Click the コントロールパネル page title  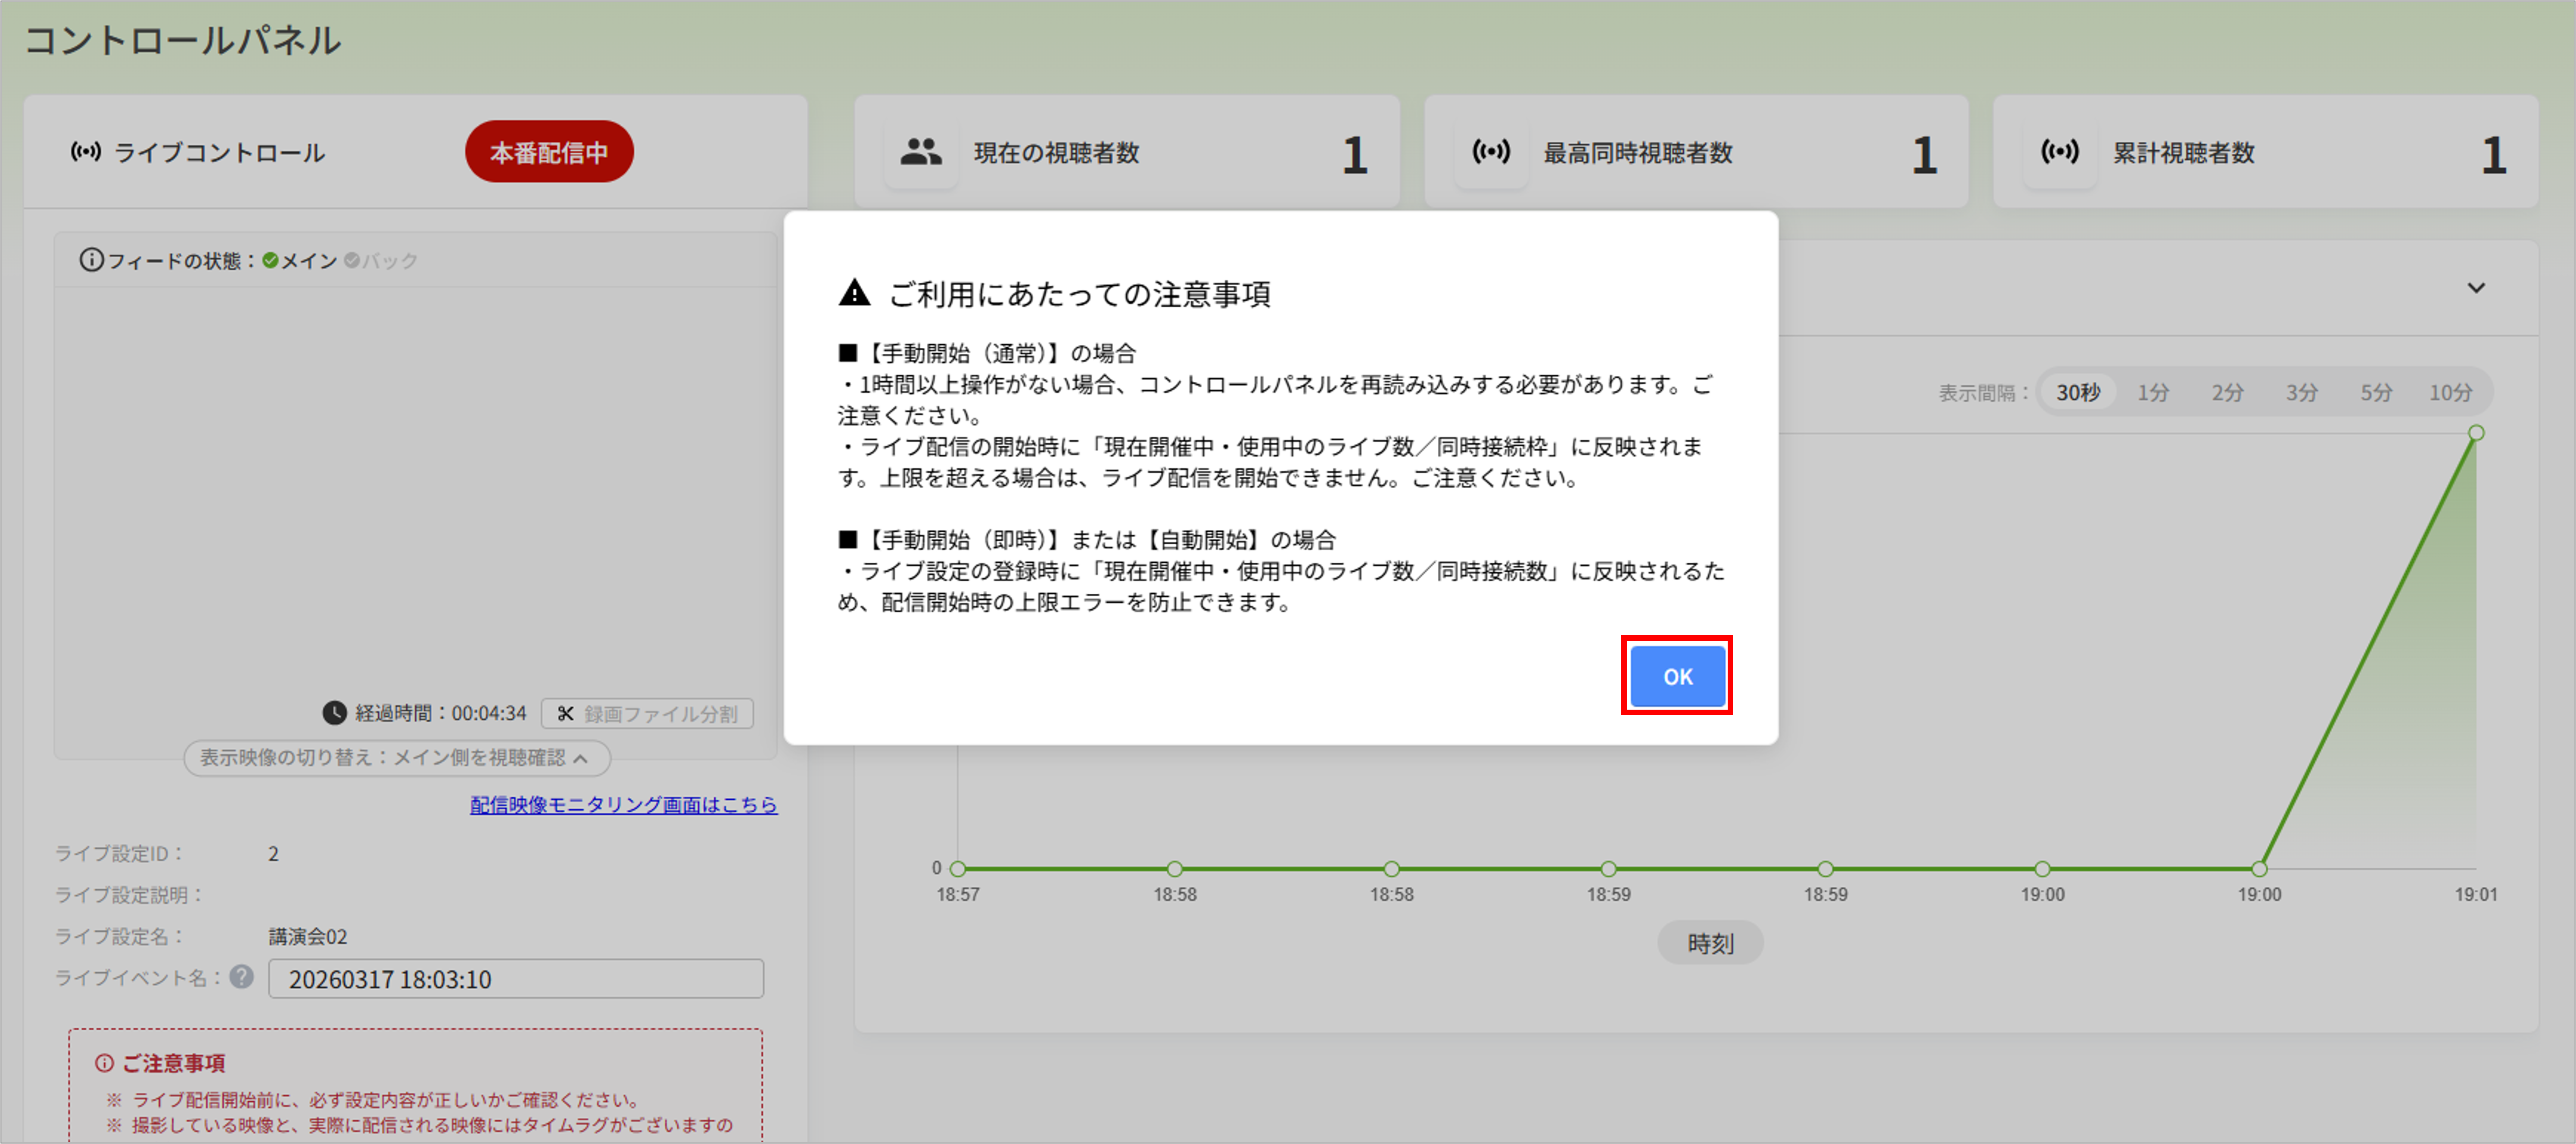click(183, 41)
